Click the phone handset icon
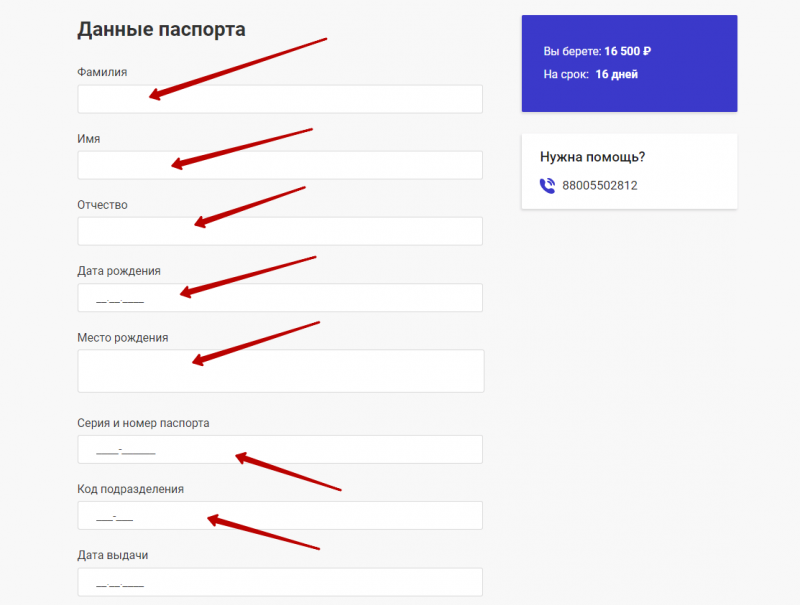The height and width of the screenshot is (605, 800). [547, 185]
